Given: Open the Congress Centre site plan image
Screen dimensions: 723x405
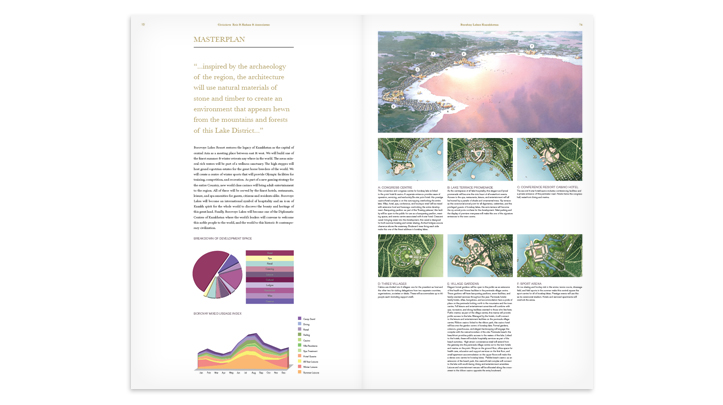Looking at the screenshot, I should pos(410,159).
